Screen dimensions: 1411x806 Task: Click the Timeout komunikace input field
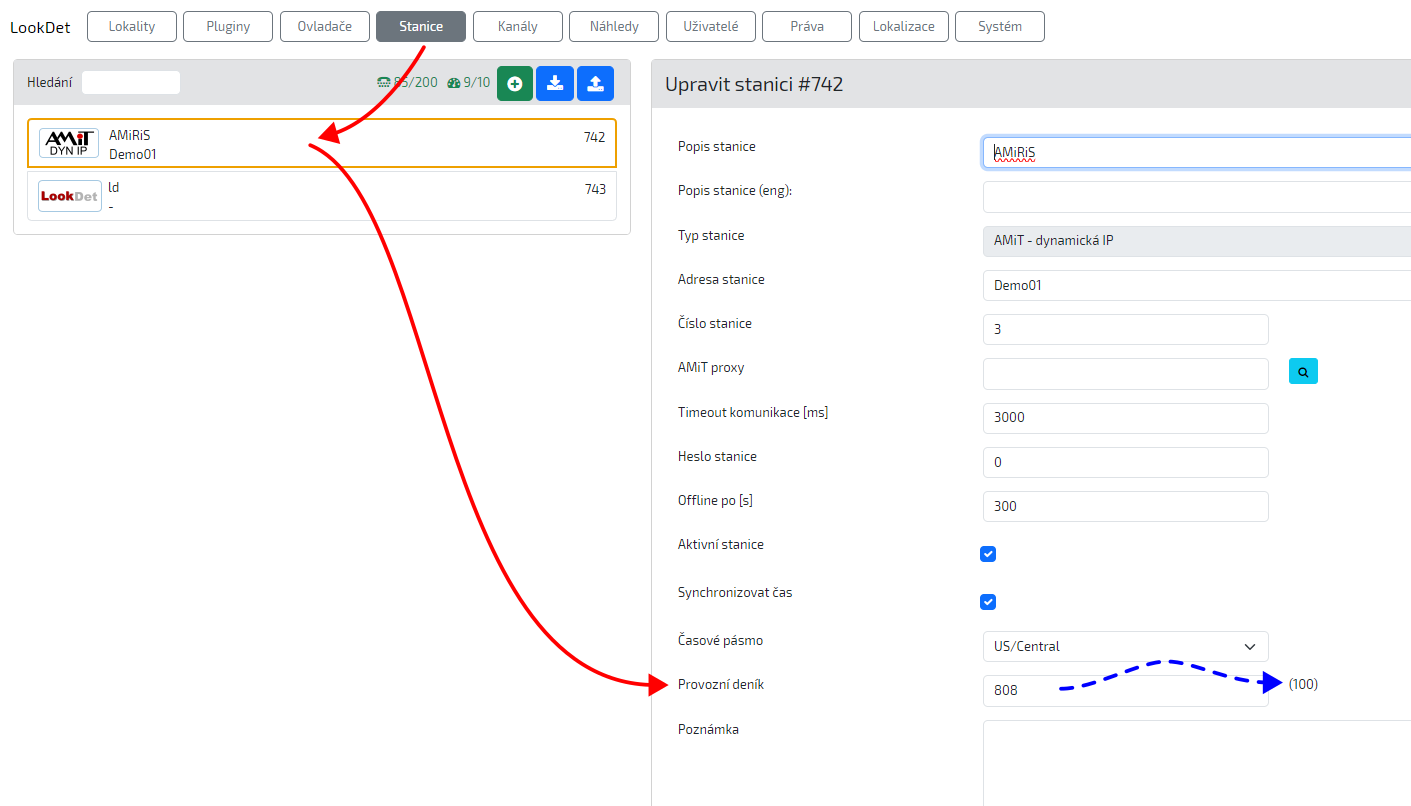[1125, 418]
